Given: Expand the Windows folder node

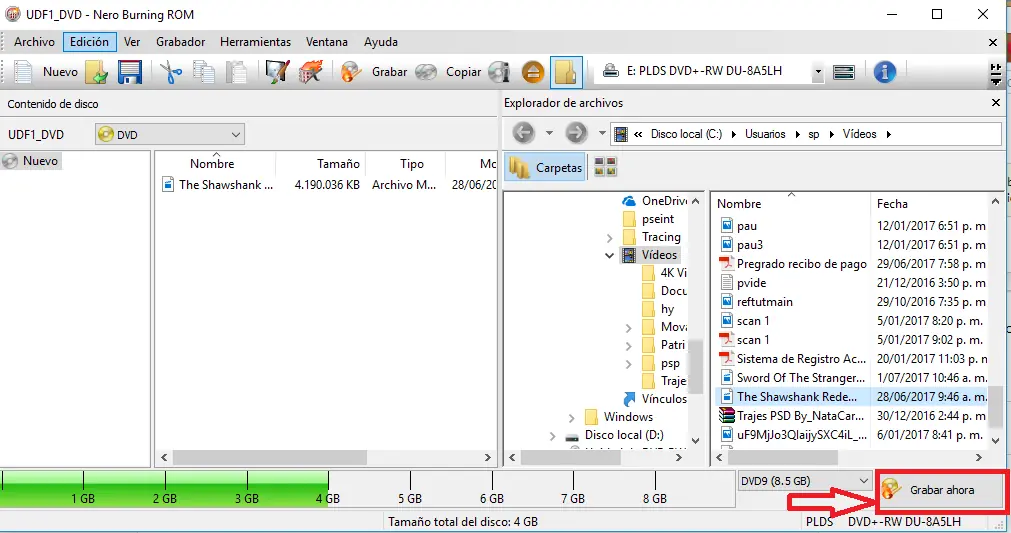Looking at the screenshot, I should coord(571,418).
